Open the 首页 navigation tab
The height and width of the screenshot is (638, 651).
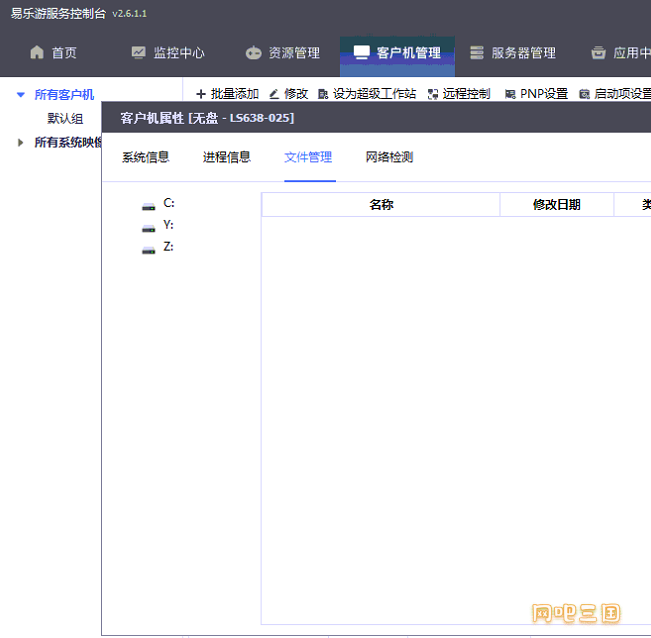(54, 53)
